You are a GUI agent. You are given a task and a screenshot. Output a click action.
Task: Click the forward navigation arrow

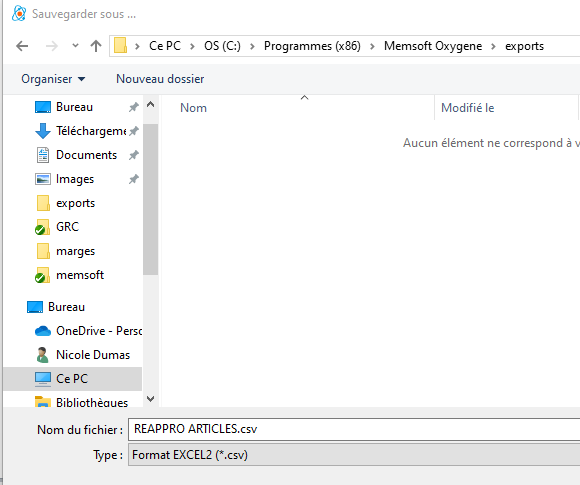(x=52, y=46)
